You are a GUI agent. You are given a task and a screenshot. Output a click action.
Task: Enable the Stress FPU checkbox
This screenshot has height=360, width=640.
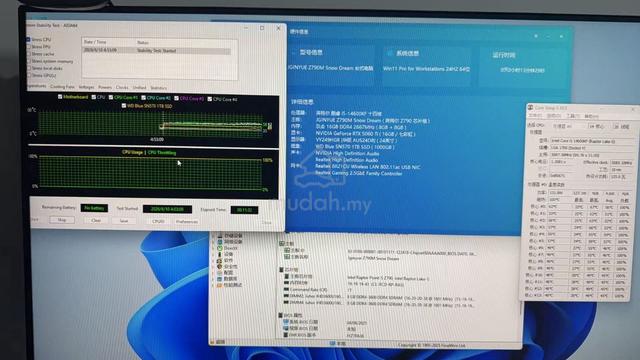click(x=29, y=47)
